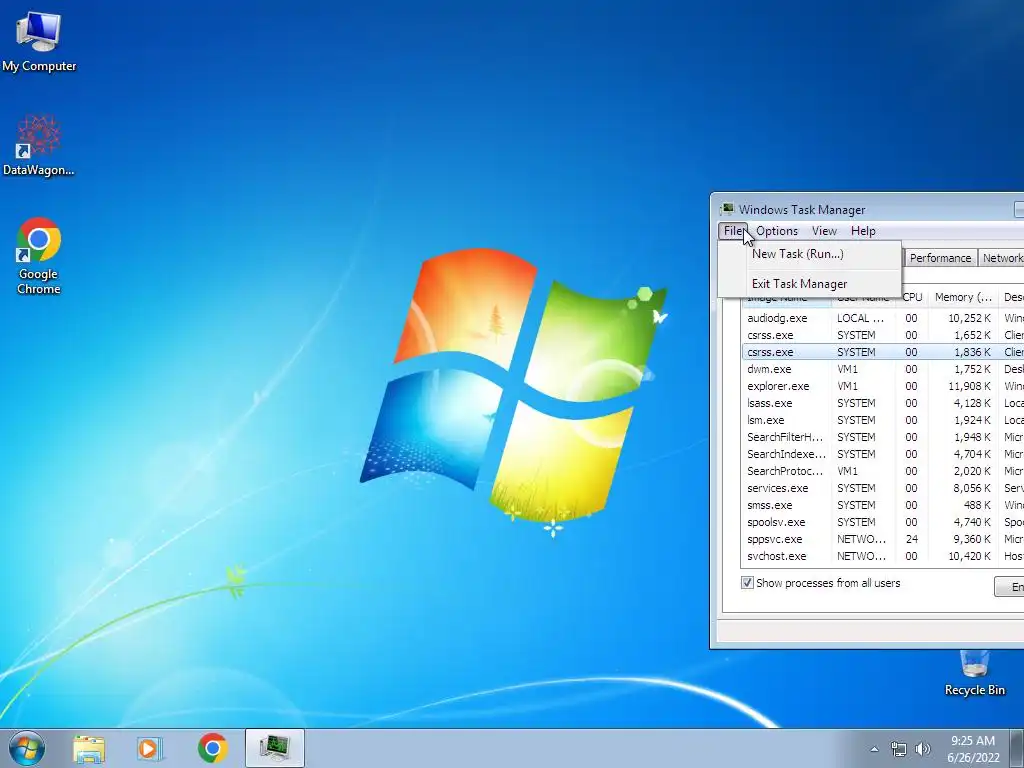The width and height of the screenshot is (1024, 768).
Task: Launch Windows Media Player from the taskbar
Action: coord(150,748)
